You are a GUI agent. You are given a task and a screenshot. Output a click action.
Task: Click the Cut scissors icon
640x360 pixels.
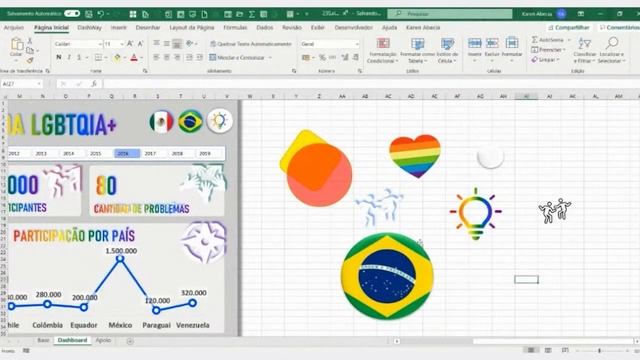pyautogui.click(x=30, y=41)
